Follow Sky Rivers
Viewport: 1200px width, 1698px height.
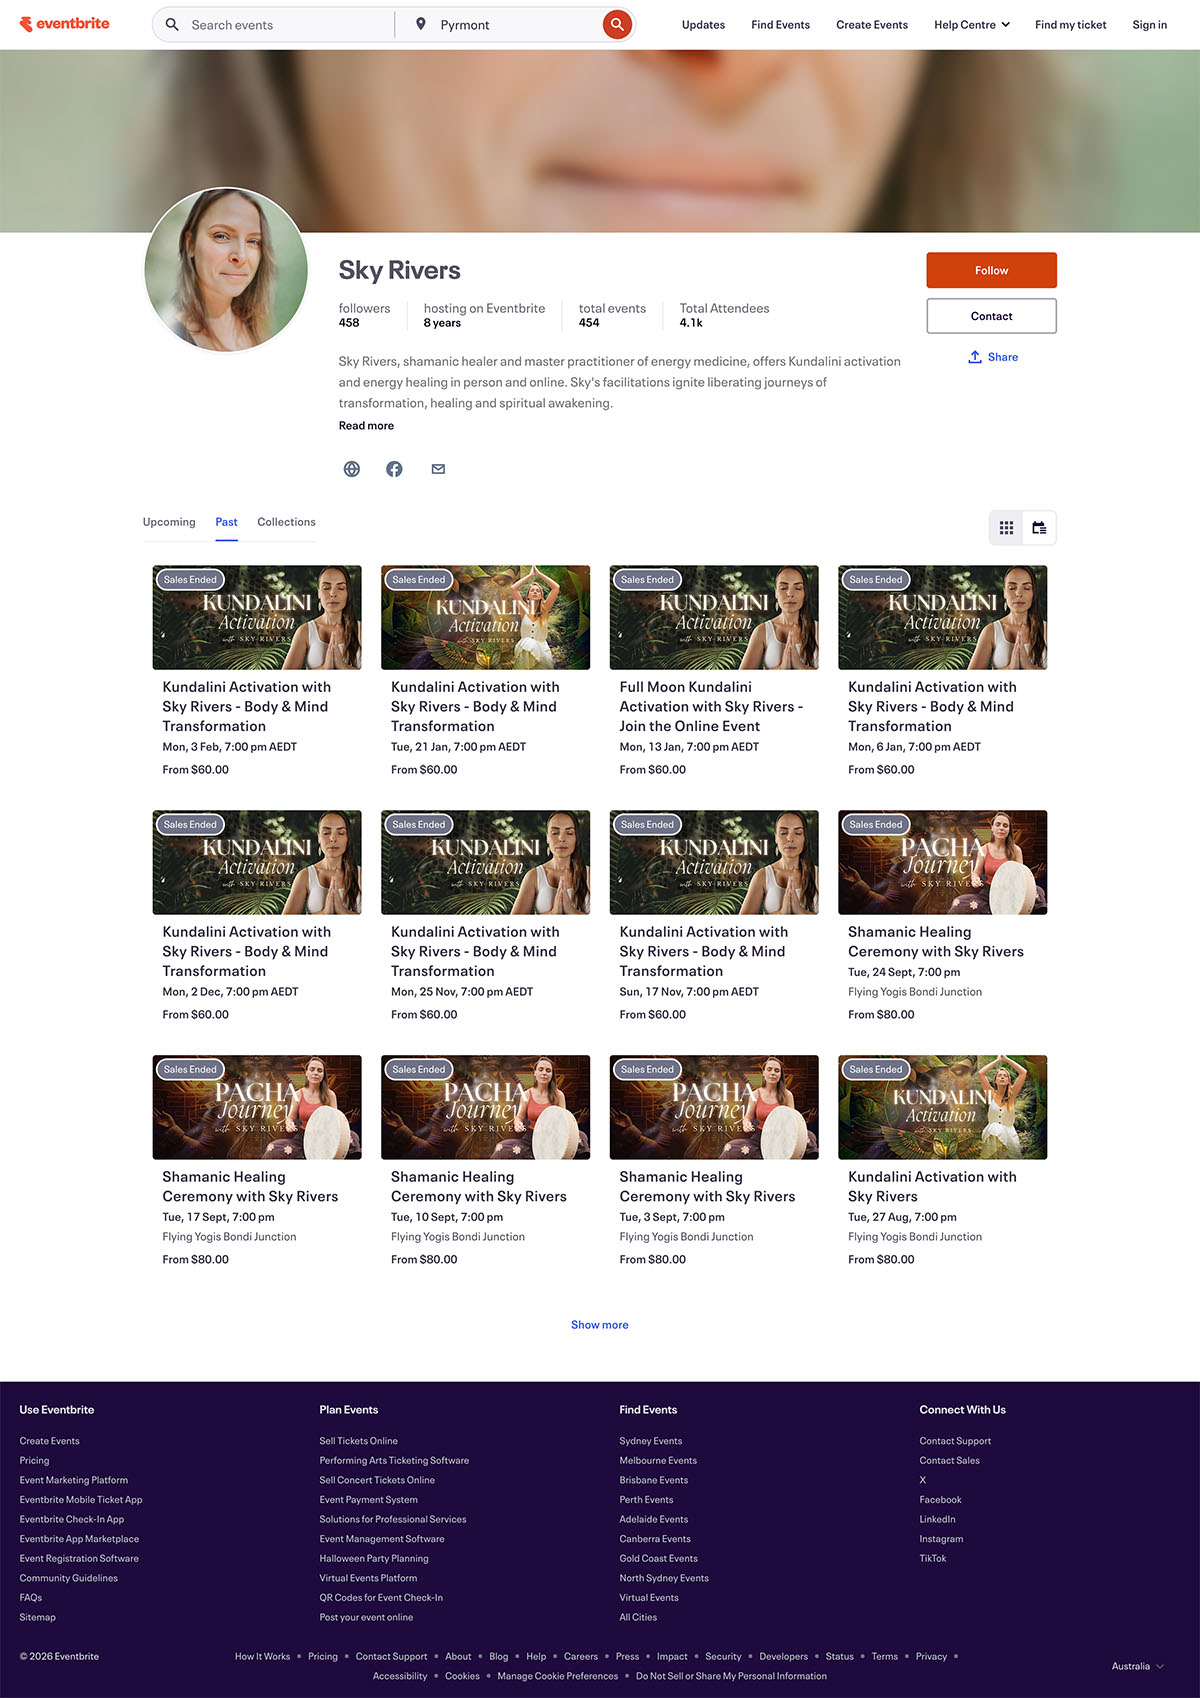pos(992,270)
